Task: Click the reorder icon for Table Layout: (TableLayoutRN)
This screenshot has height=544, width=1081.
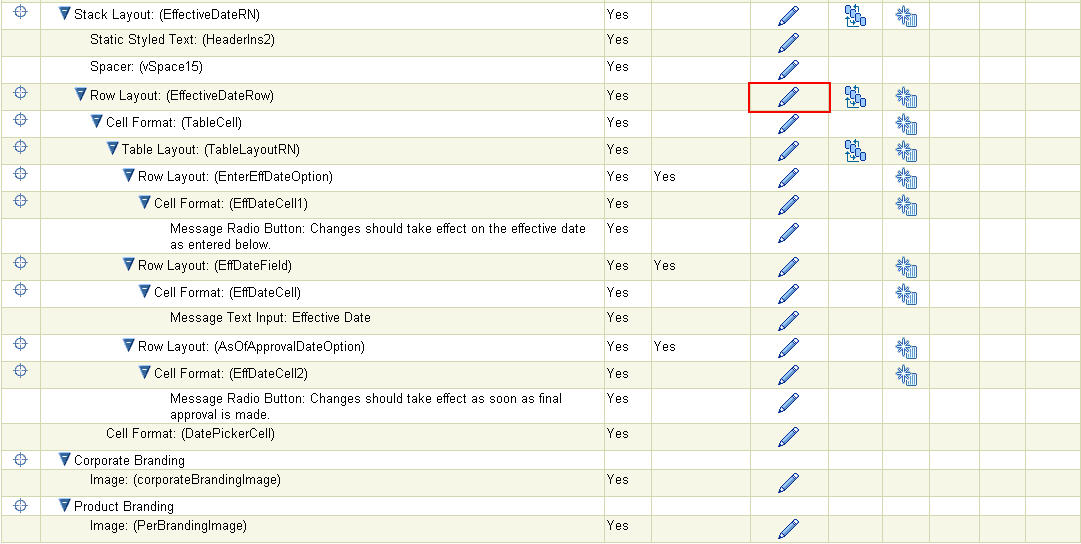Action: (855, 150)
